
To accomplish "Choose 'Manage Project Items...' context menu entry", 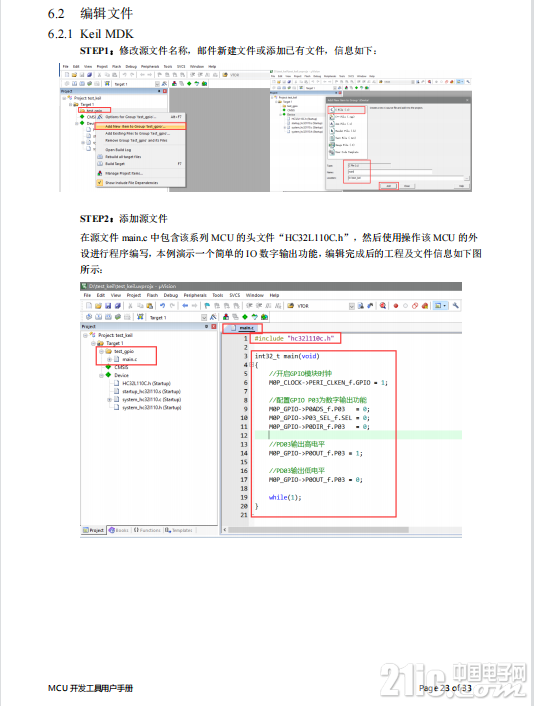I will 140,173.
